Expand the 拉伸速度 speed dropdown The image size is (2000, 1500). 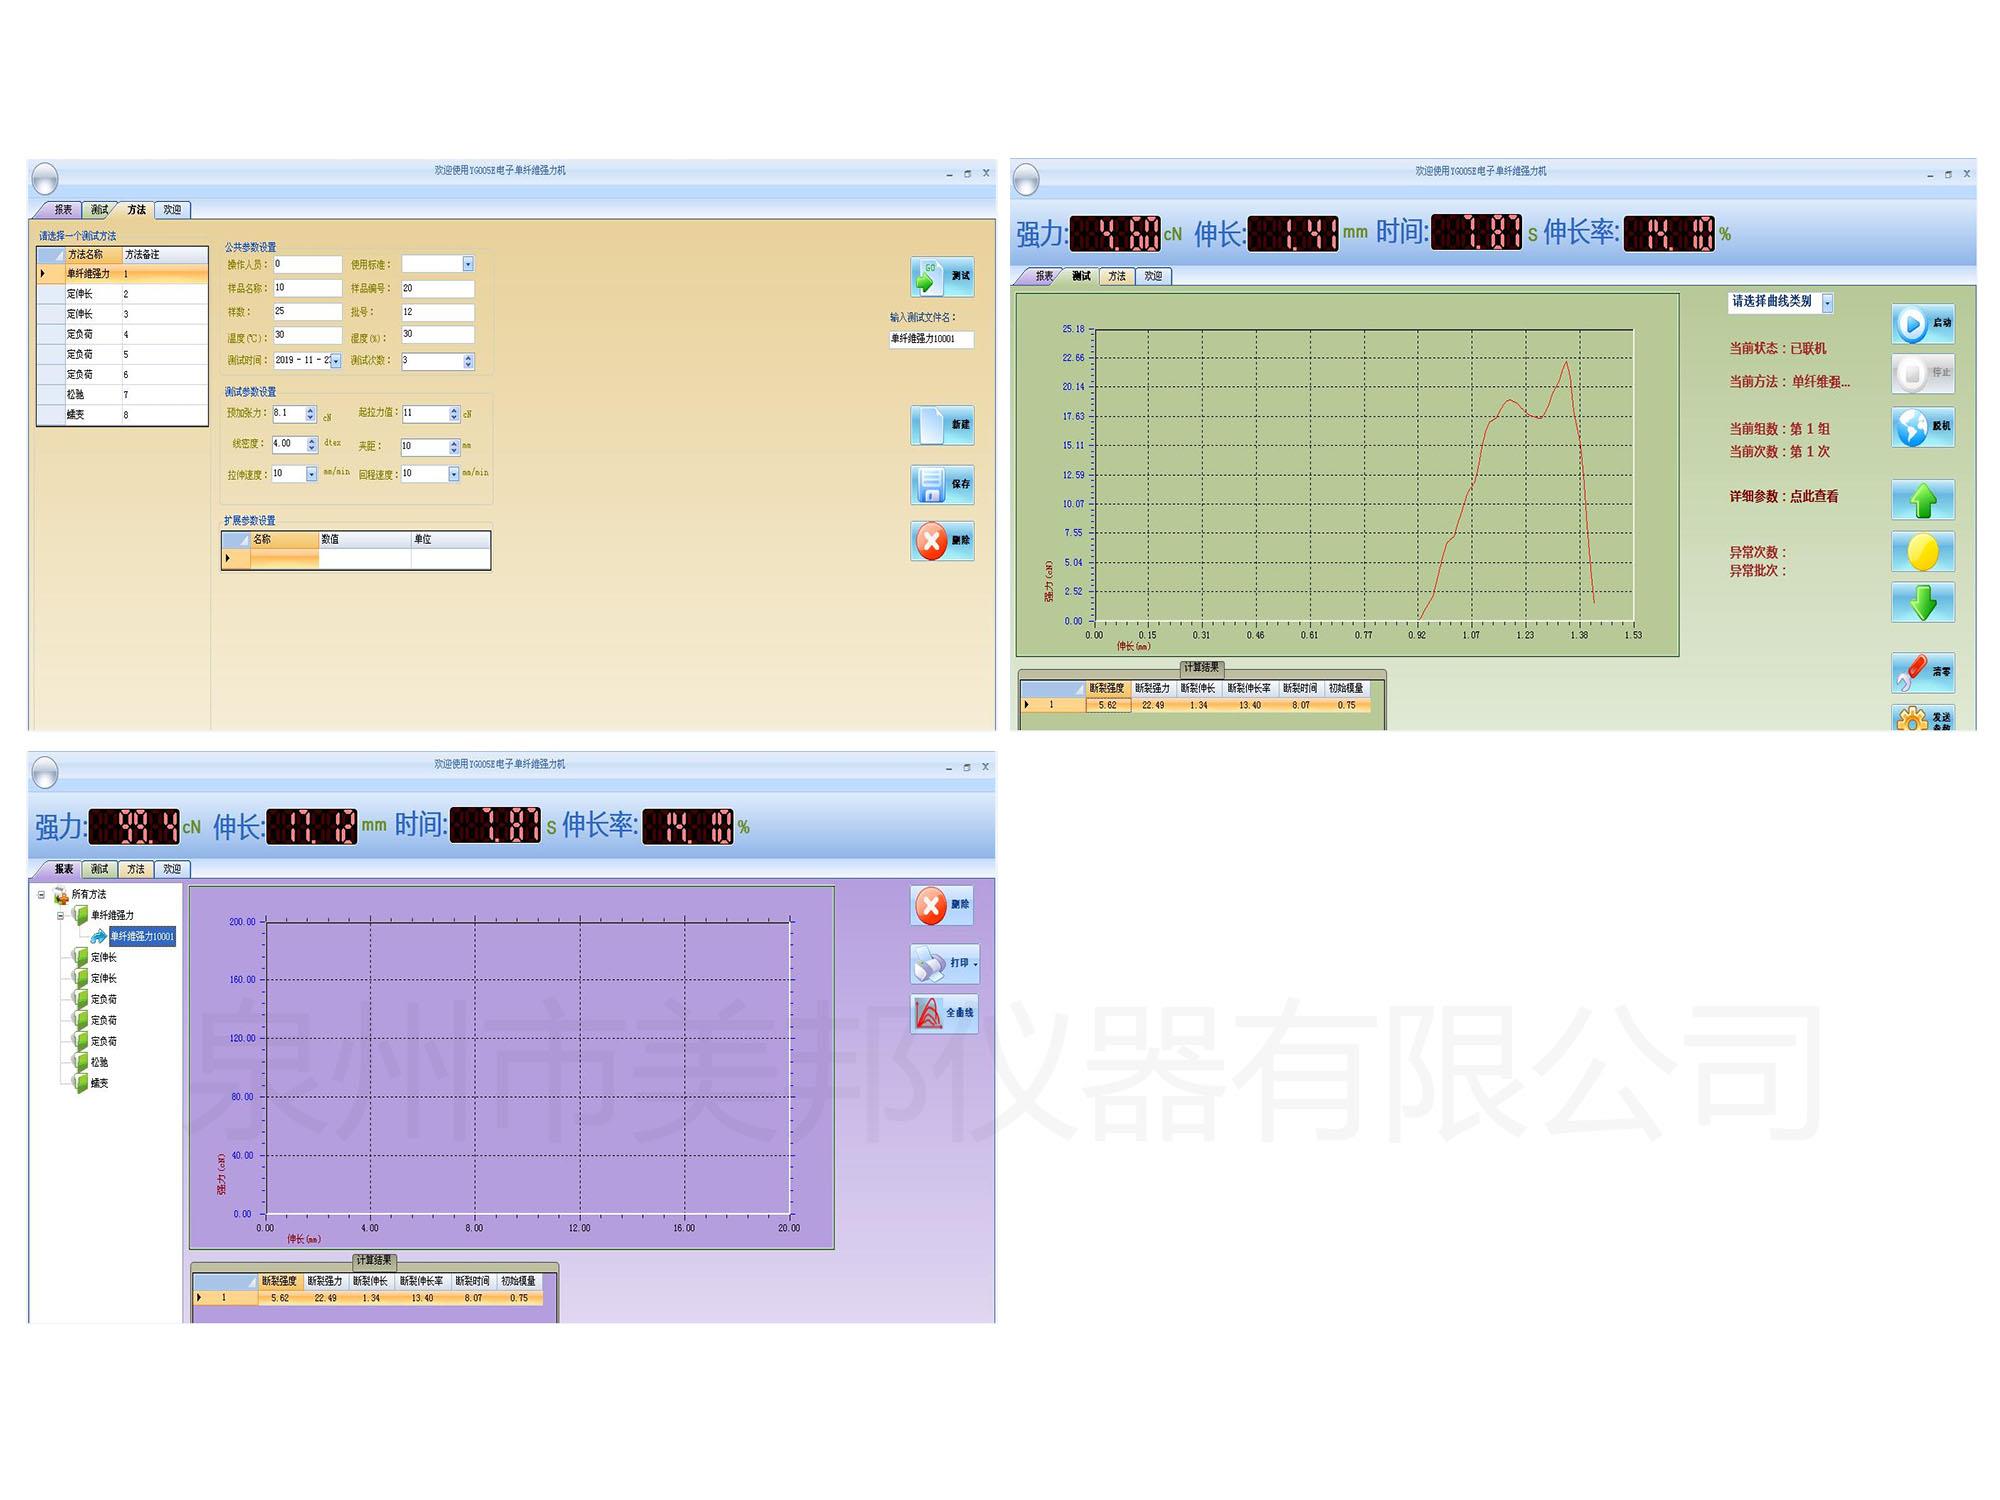click(x=311, y=474)
